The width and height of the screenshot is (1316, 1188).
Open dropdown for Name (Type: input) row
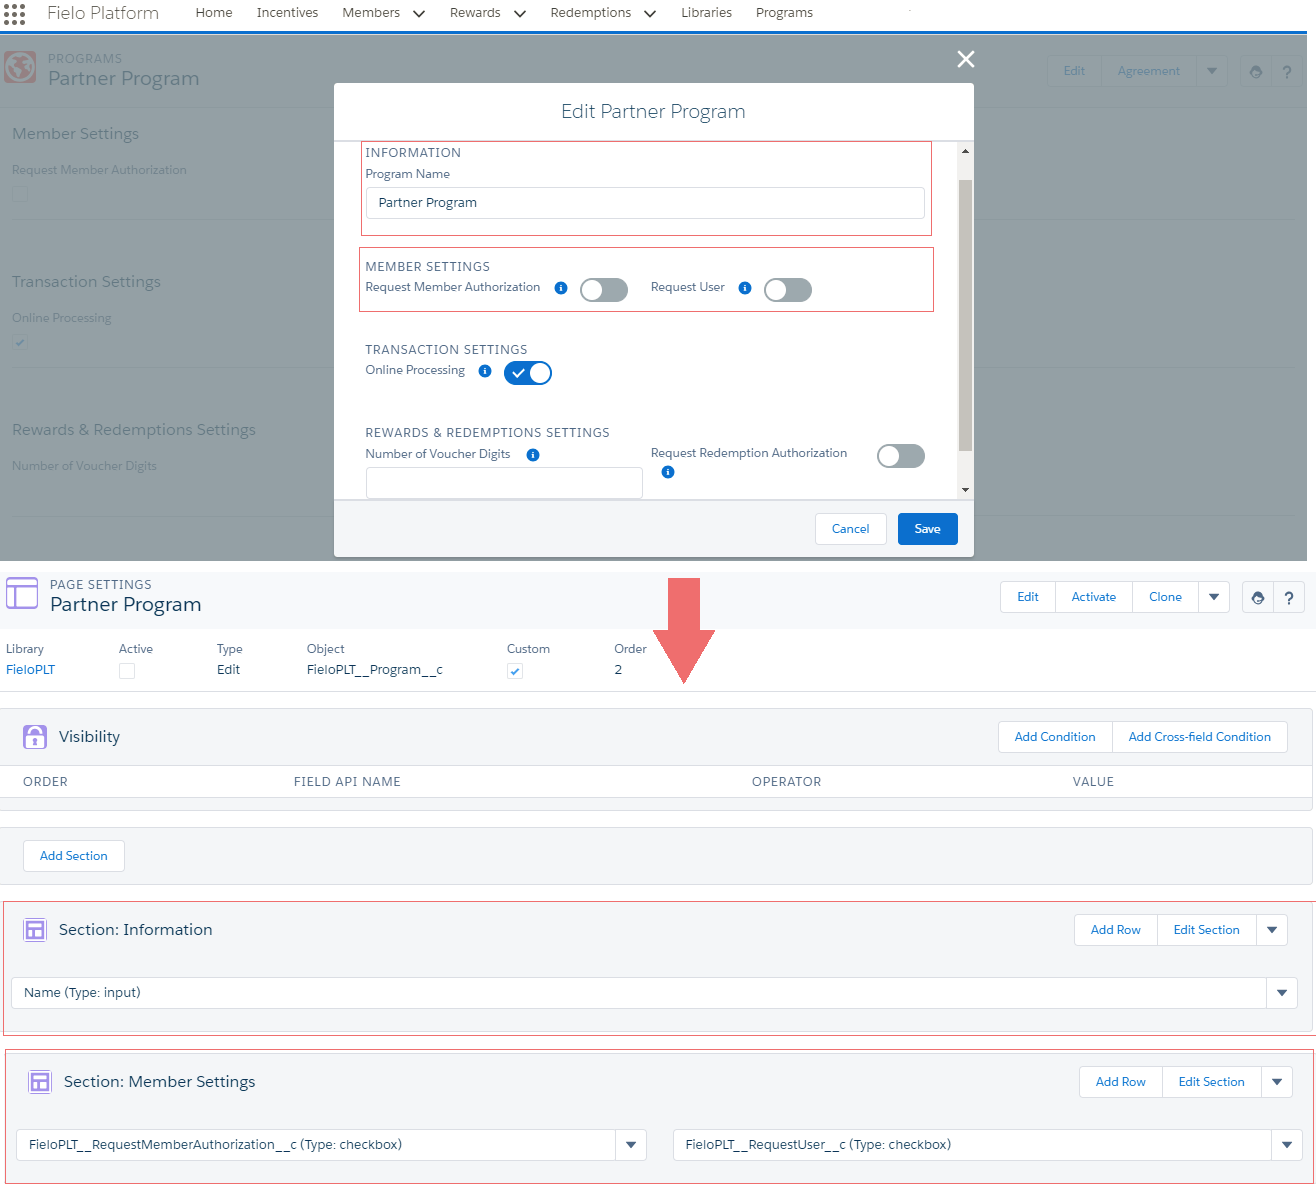pos(1282,993)
